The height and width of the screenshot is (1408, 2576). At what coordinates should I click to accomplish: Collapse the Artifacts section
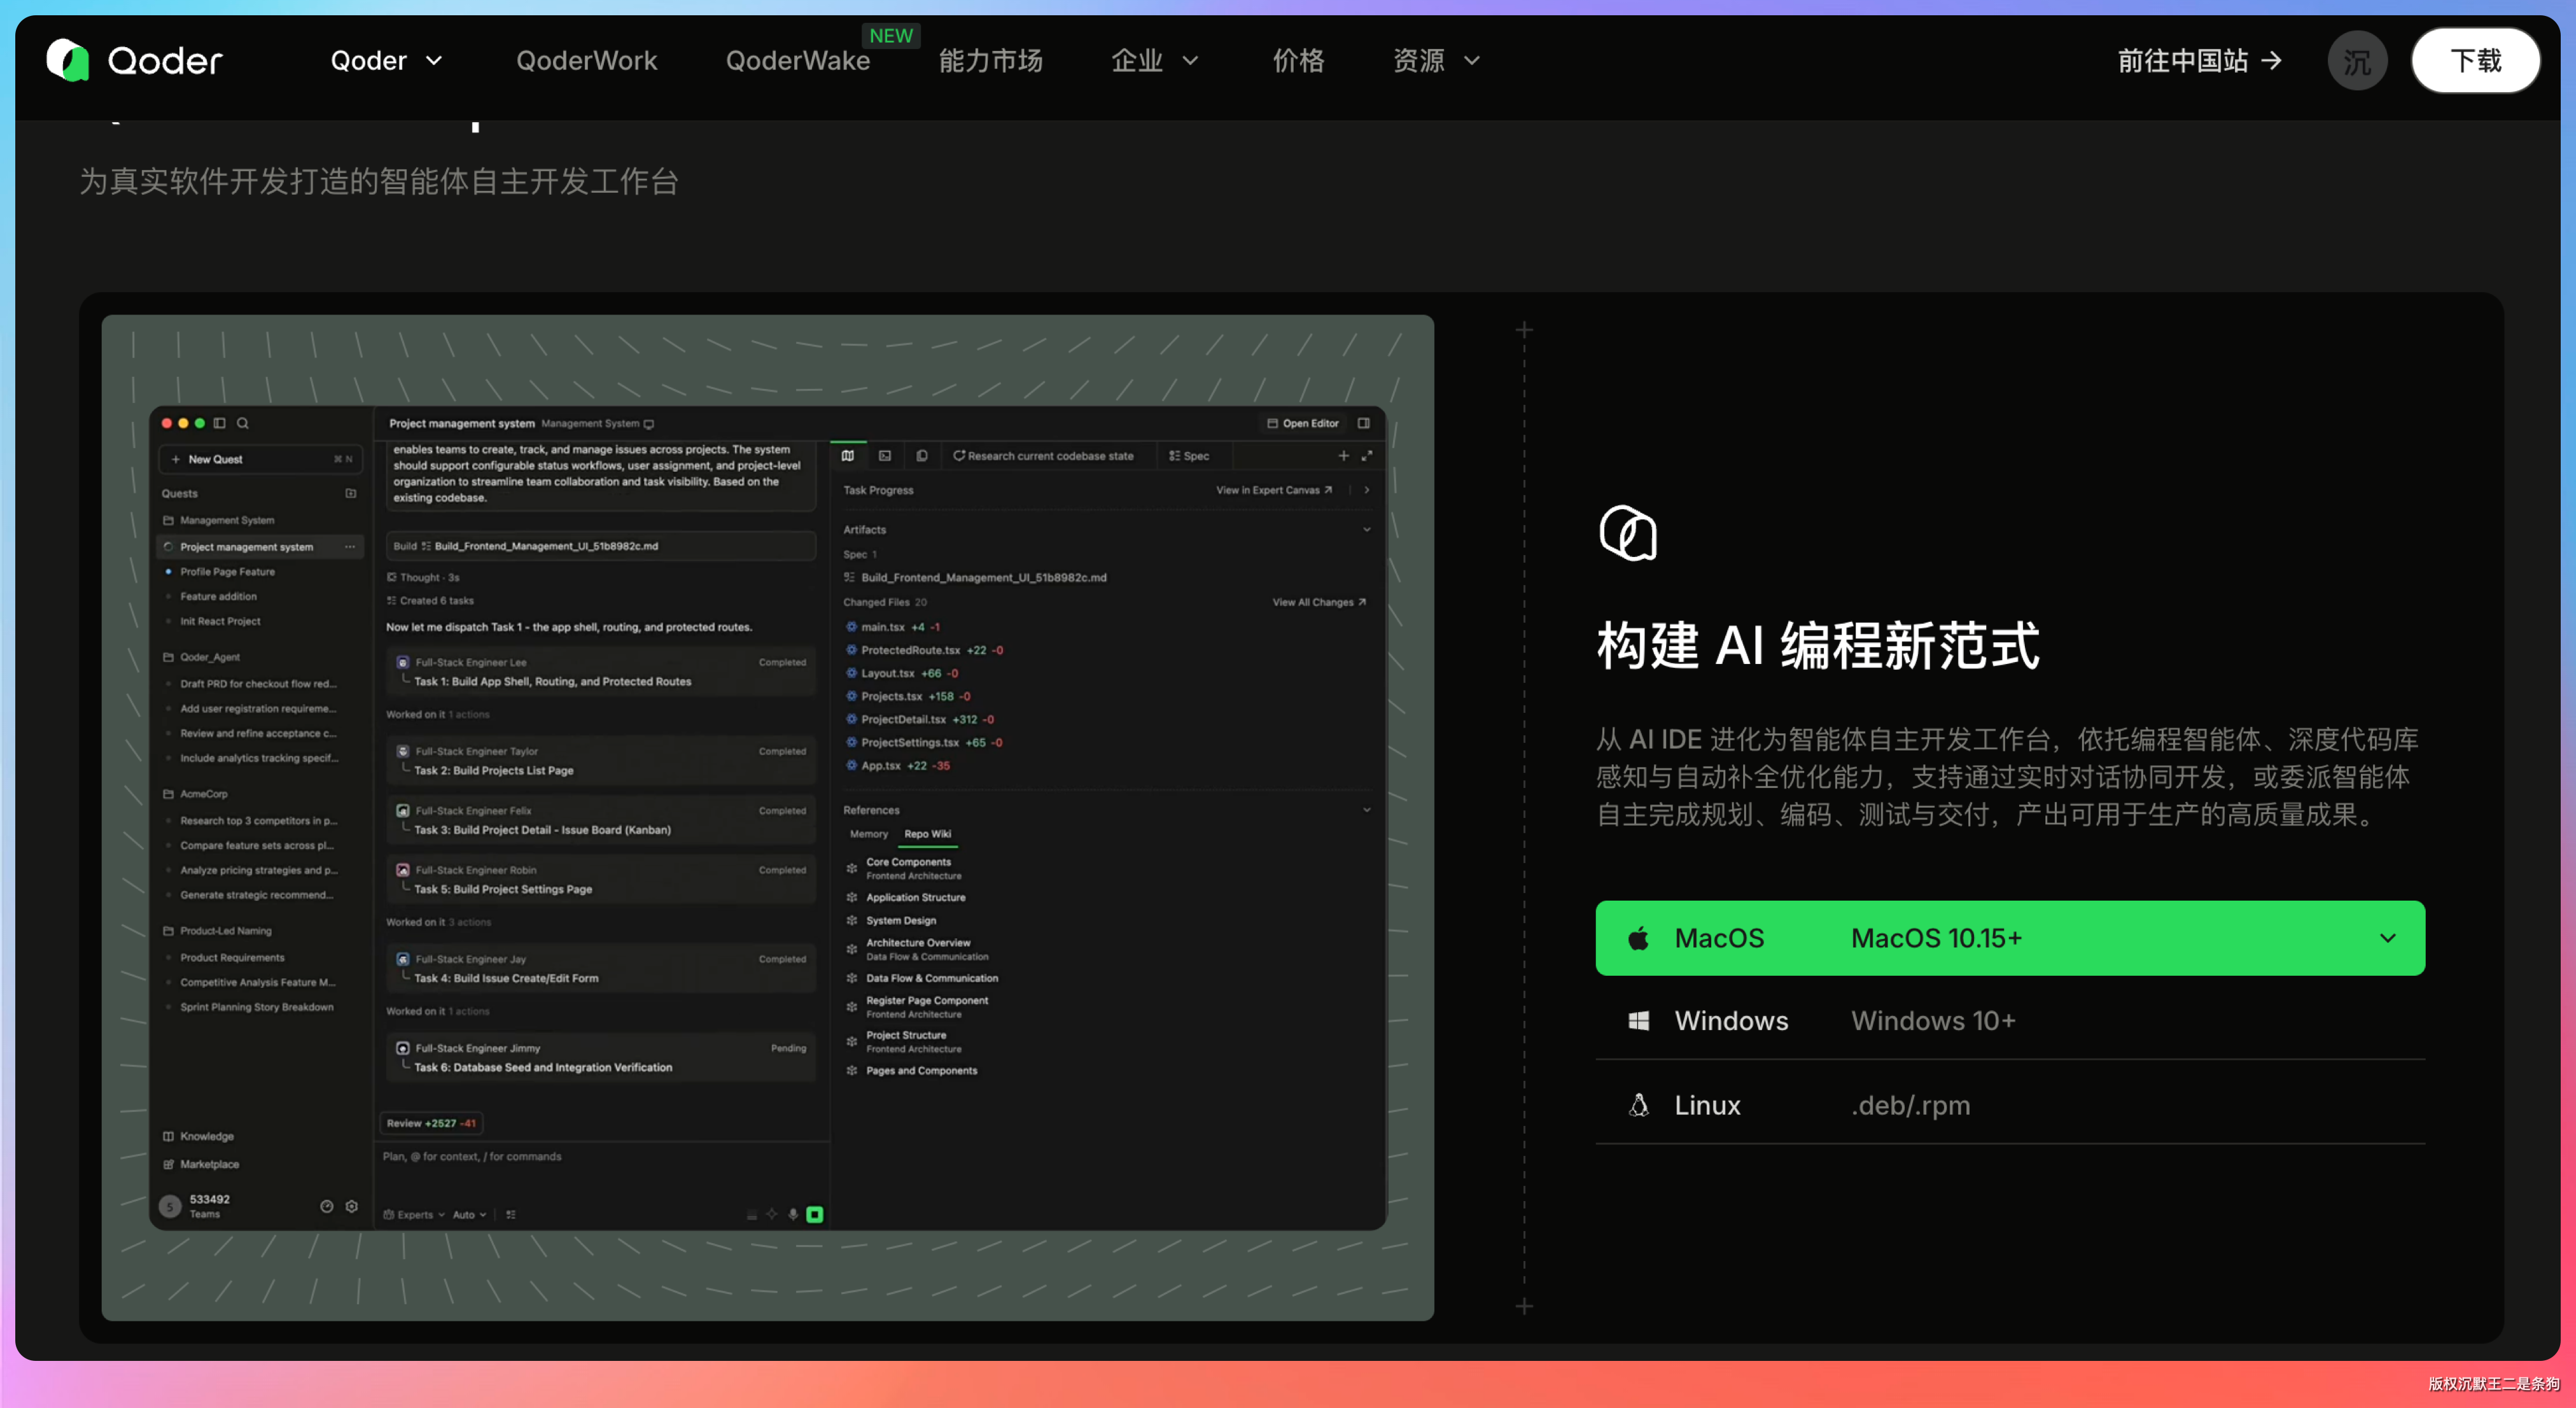(1367, 530)
